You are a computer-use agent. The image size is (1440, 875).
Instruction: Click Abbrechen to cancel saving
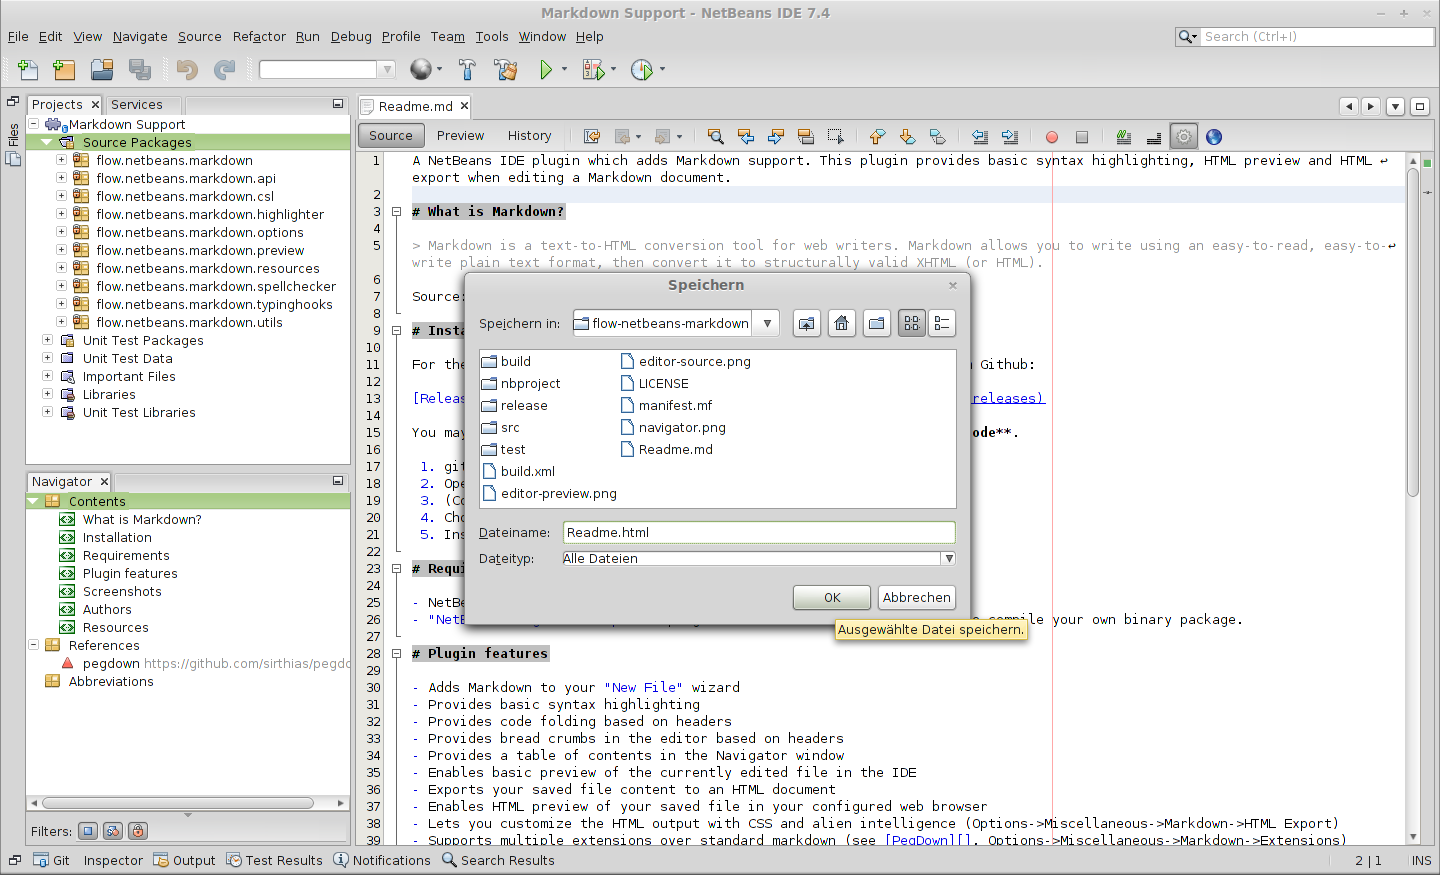(916, 597)
